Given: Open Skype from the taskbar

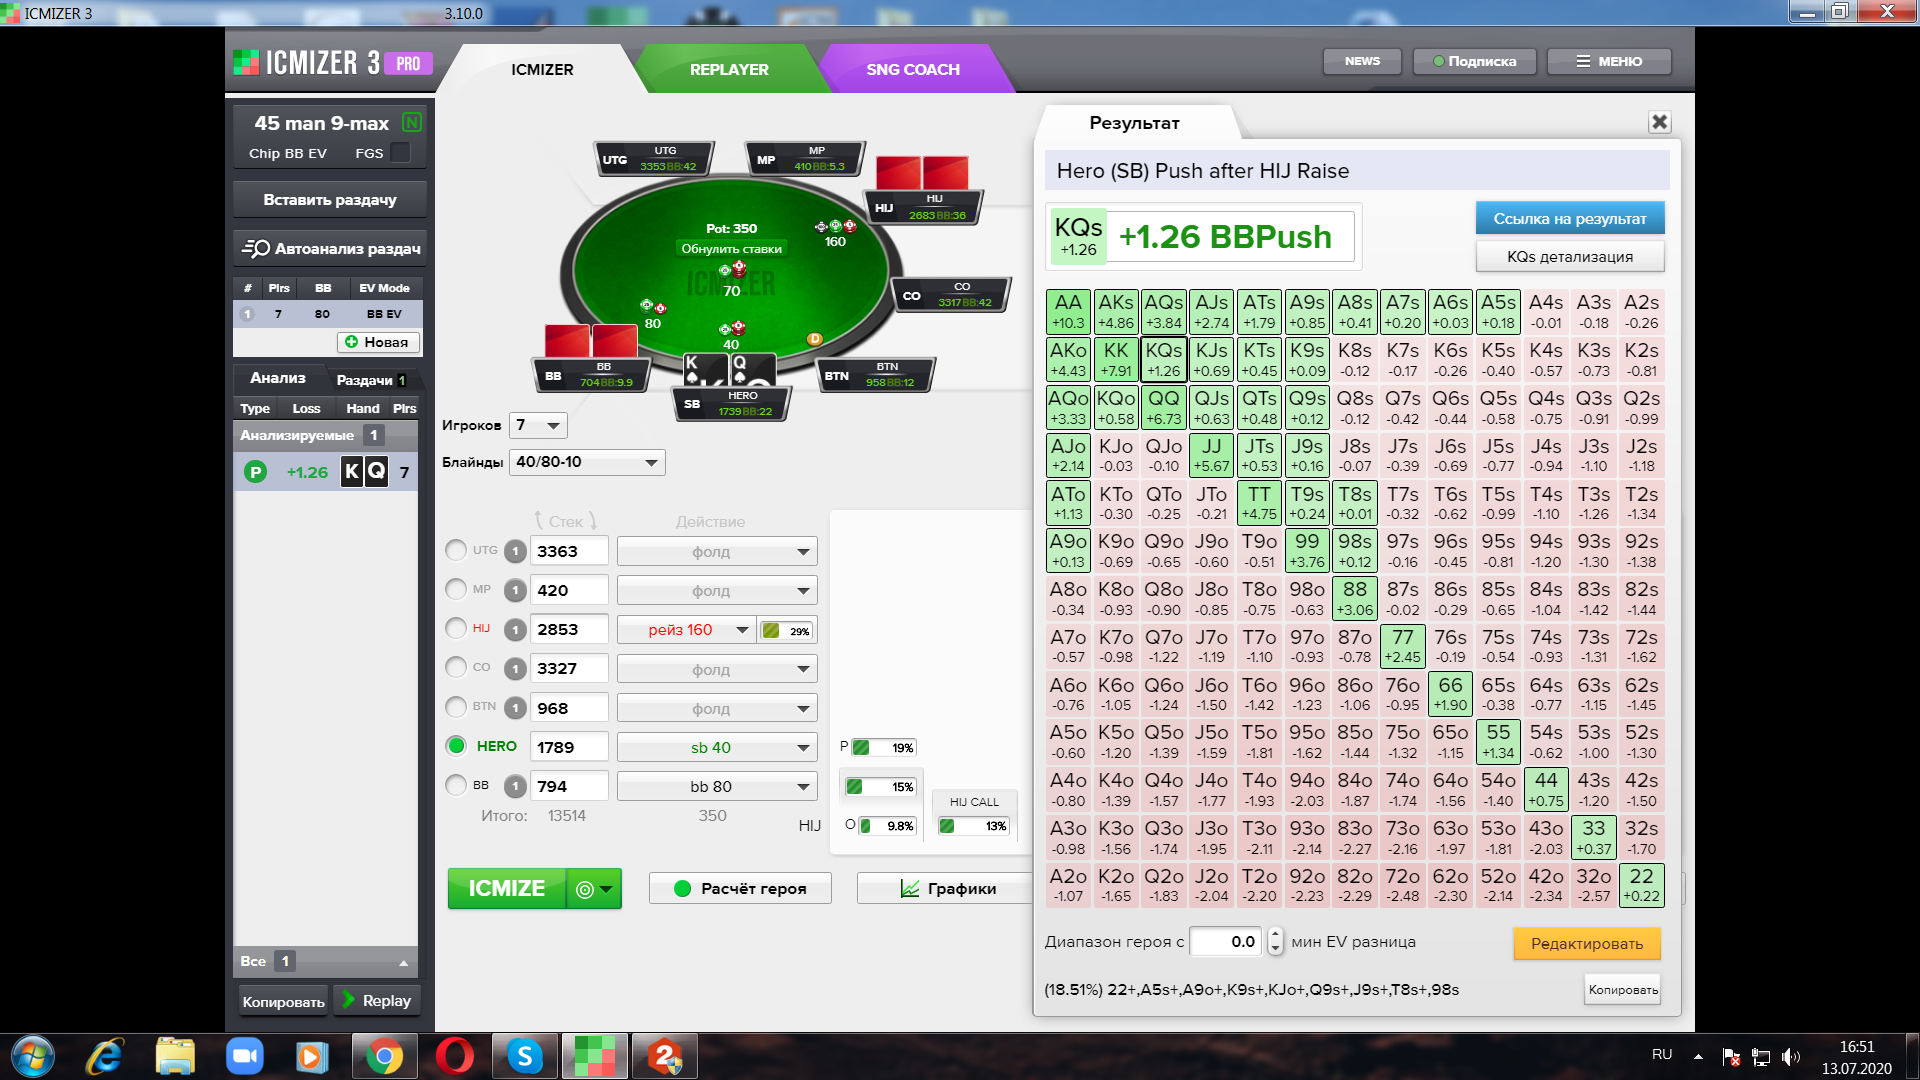Looking at the screenshot, I should click(525, 1056).
